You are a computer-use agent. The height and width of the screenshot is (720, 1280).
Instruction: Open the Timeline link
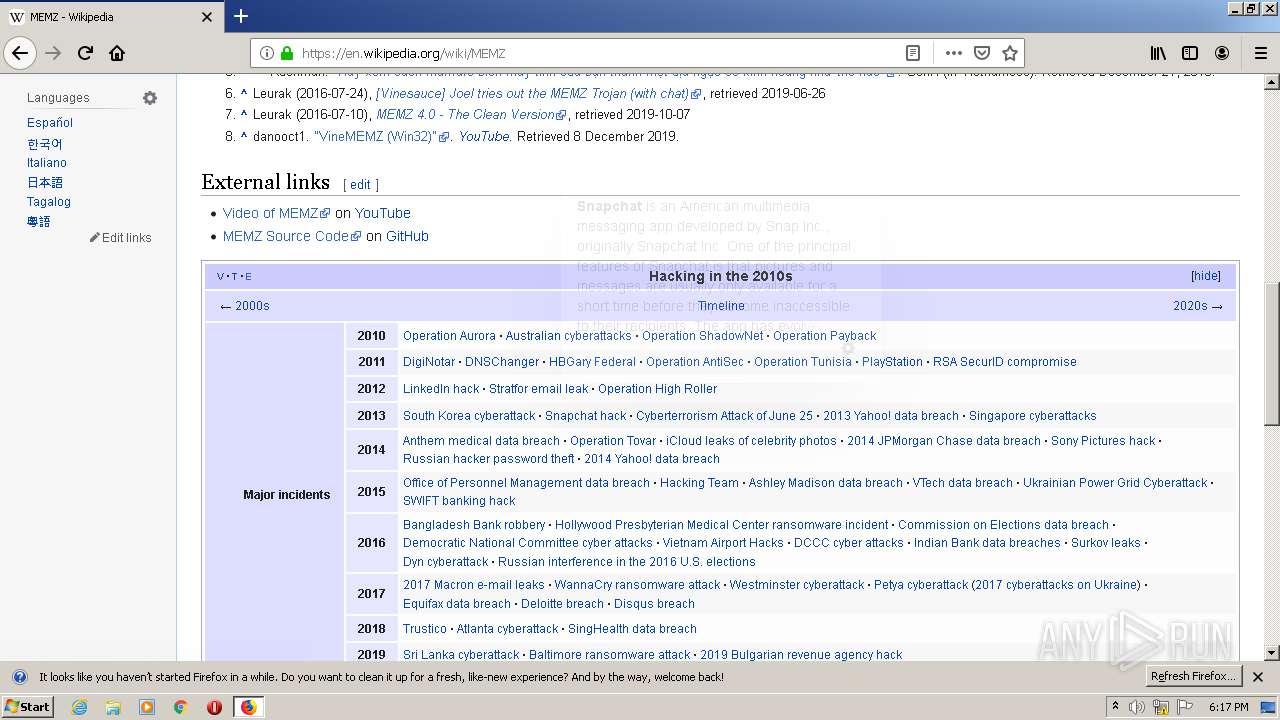click(x=721, y=306)
